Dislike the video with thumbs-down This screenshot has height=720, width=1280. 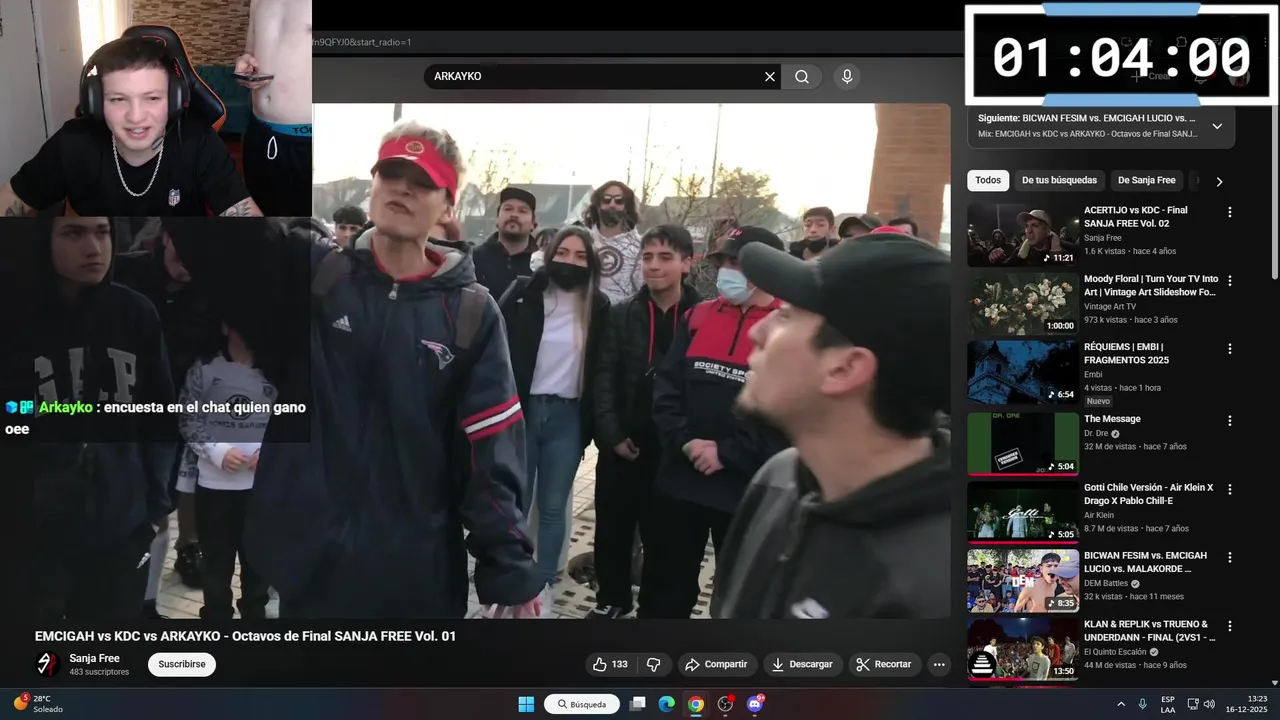click(x=654, y=664)
